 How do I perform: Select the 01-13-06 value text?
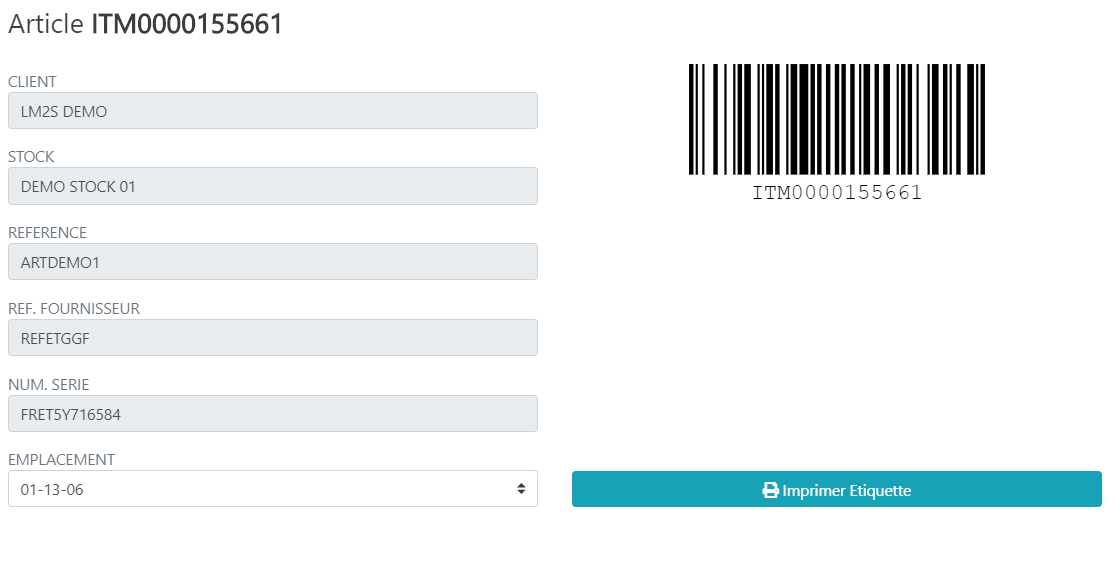pos(52,489)
